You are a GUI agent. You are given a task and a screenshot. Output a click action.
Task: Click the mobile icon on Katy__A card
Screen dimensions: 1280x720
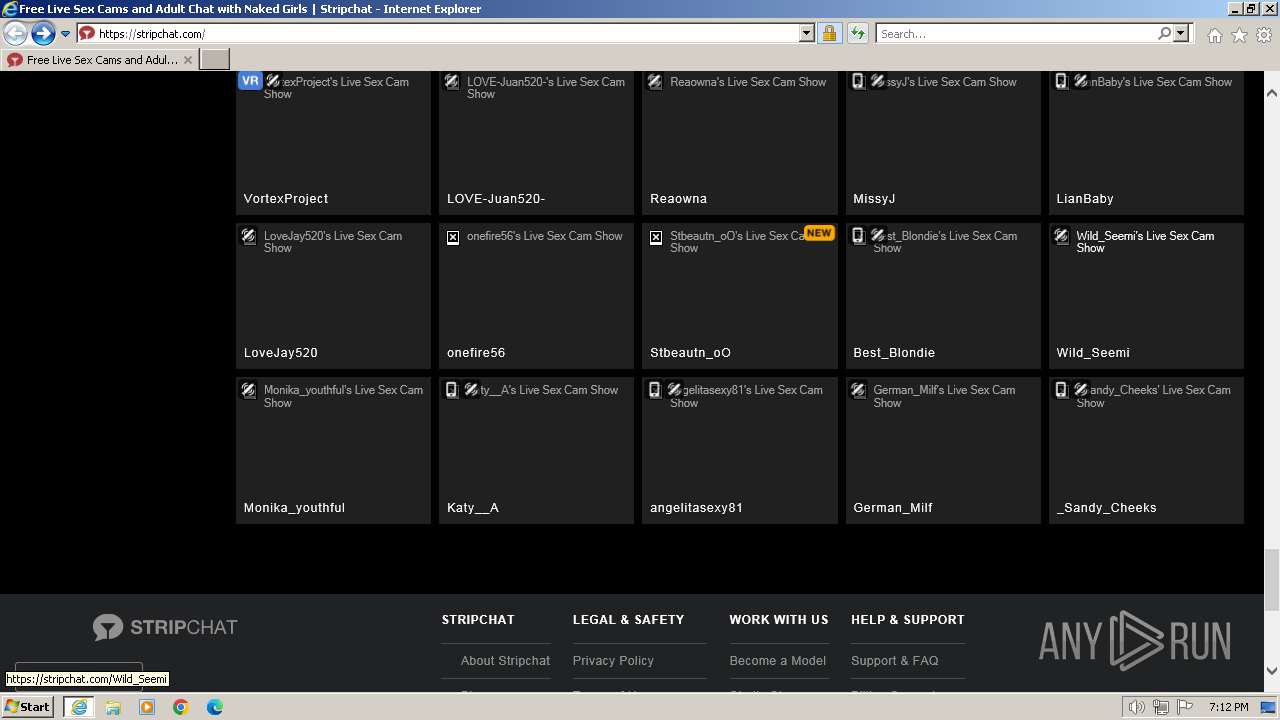coord(452,390)
